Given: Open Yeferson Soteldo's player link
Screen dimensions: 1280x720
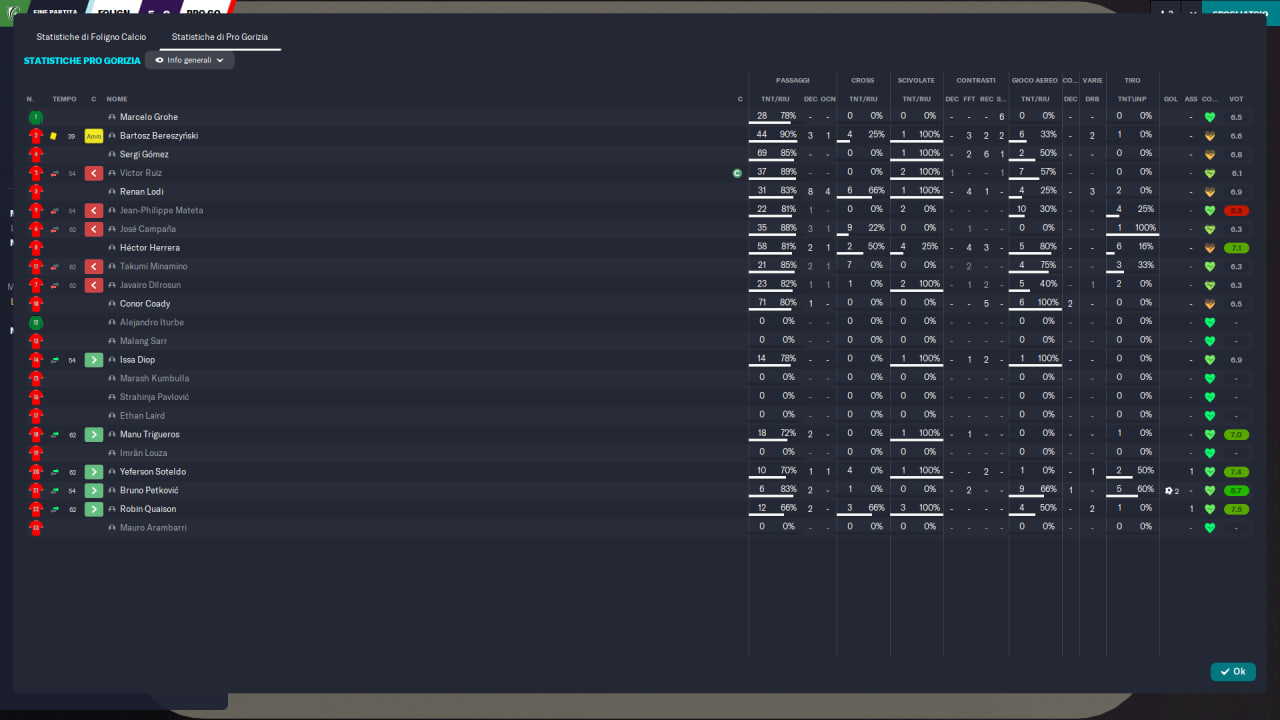Looking at the screenshot, I should 153,472.
